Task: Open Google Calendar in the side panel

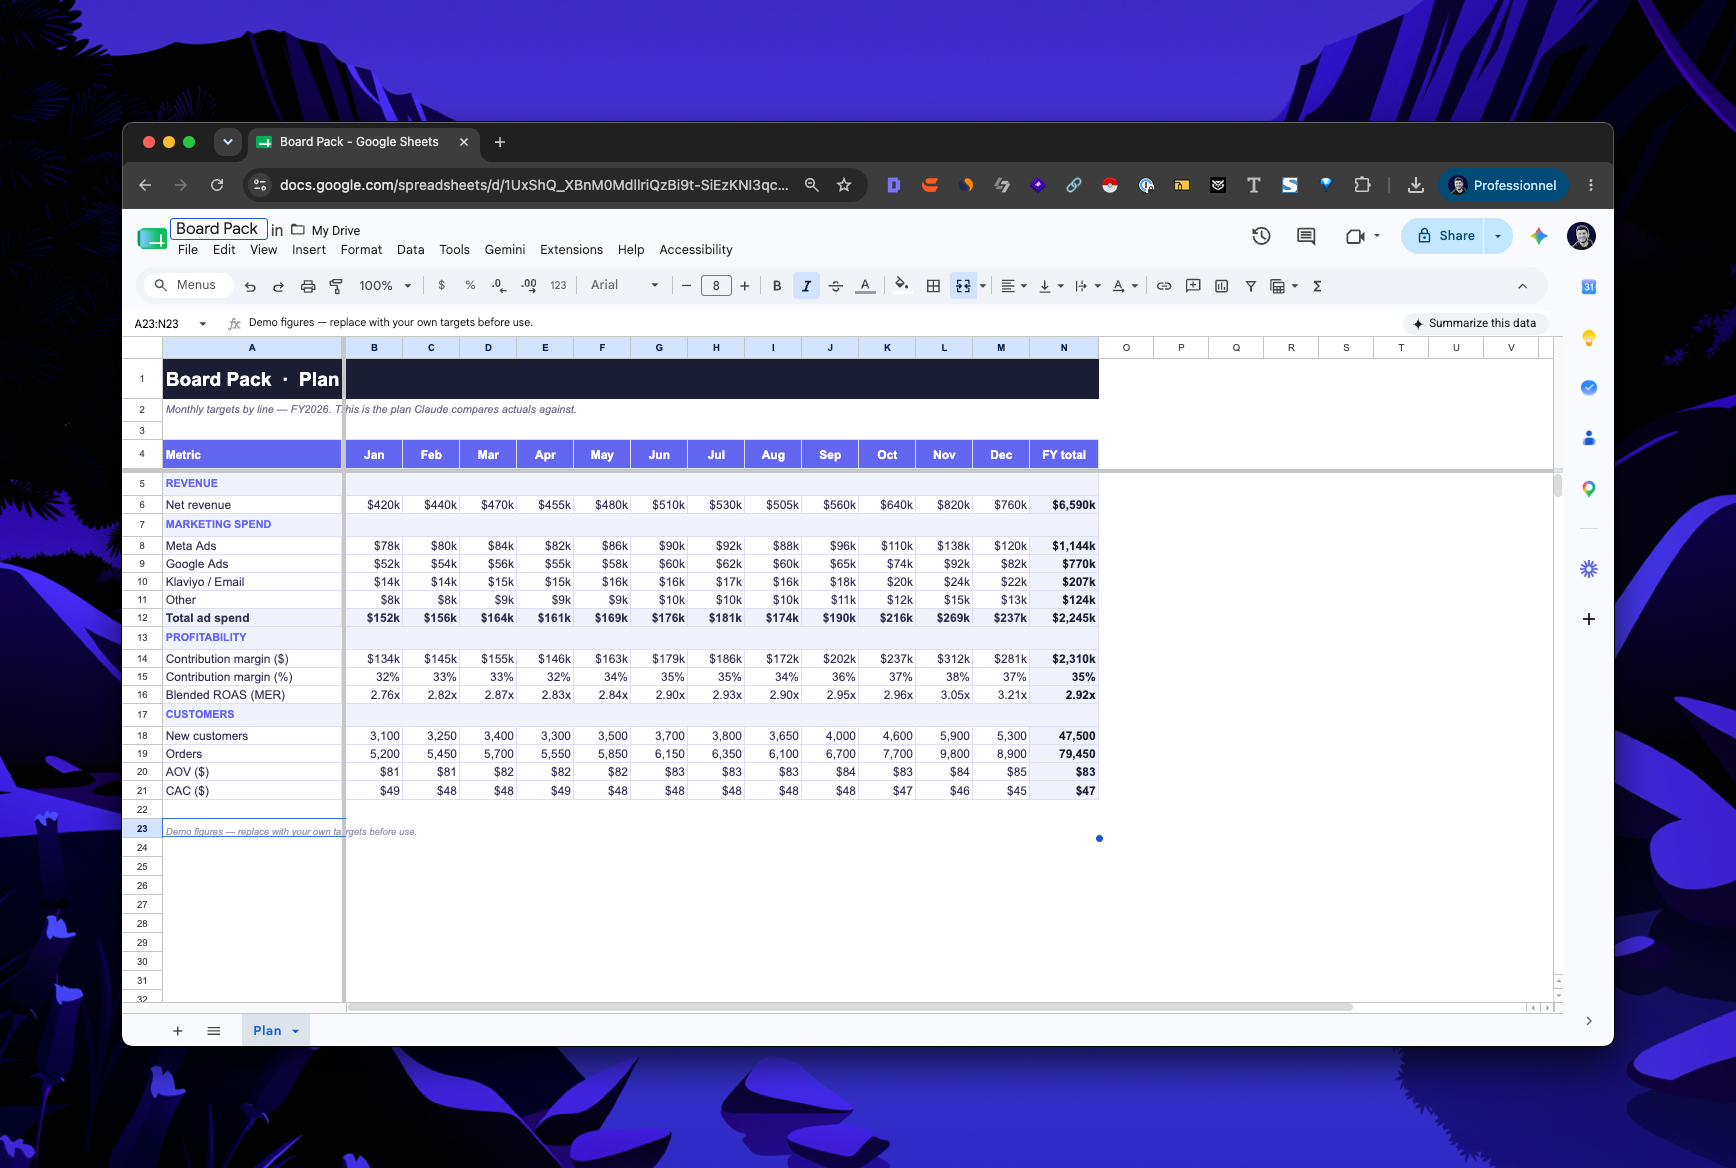Action: (x=1588, y=287)
